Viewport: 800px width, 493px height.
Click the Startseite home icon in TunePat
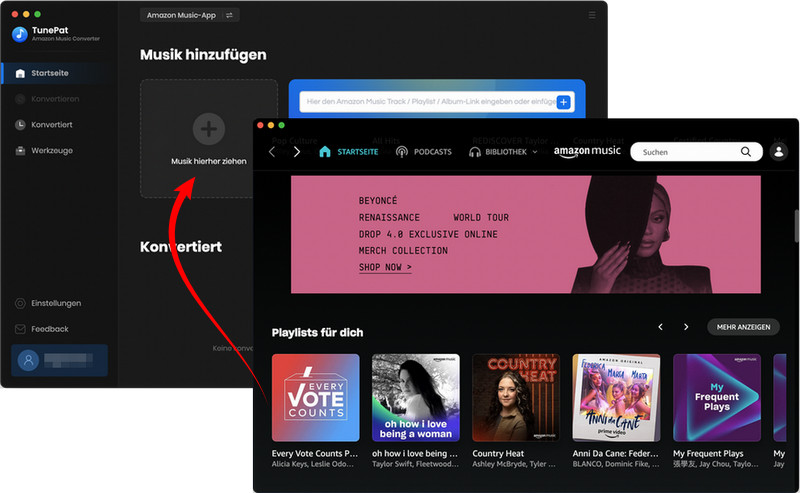pyautogui.click(x=20, y=73)
